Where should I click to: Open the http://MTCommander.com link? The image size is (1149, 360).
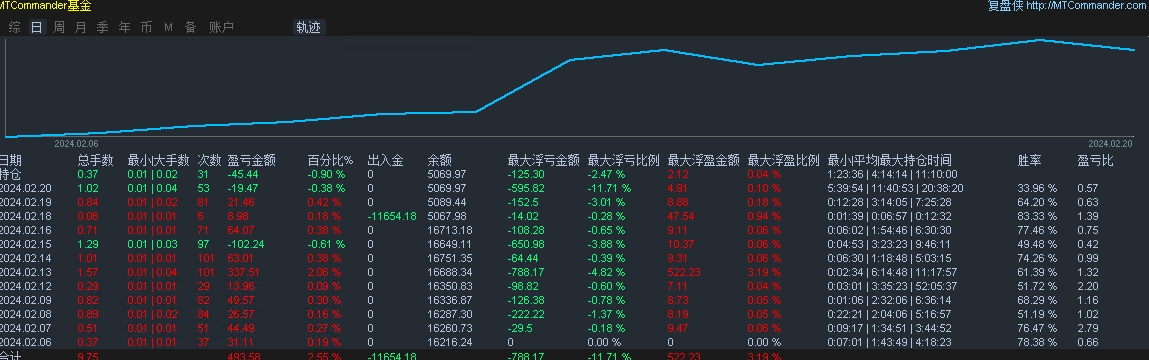1087,6
